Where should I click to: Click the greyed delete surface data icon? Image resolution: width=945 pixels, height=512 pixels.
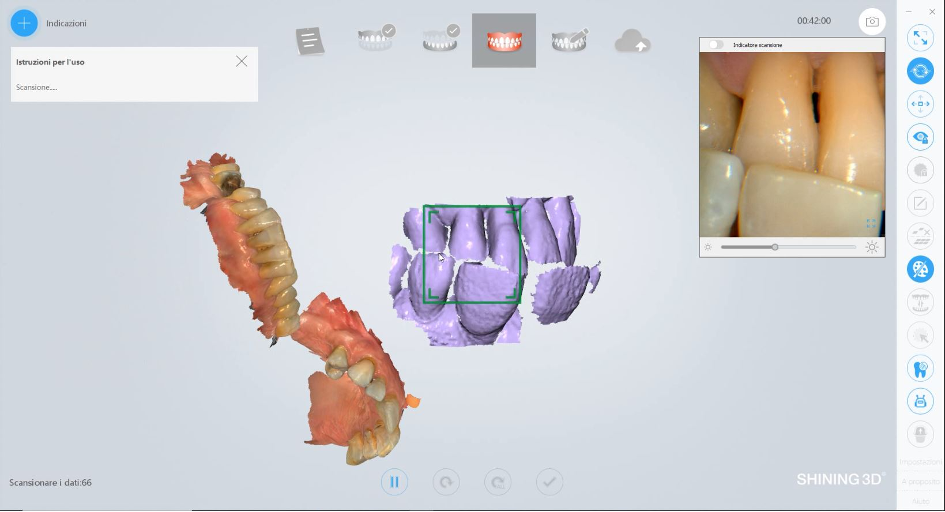pos(920,236)
